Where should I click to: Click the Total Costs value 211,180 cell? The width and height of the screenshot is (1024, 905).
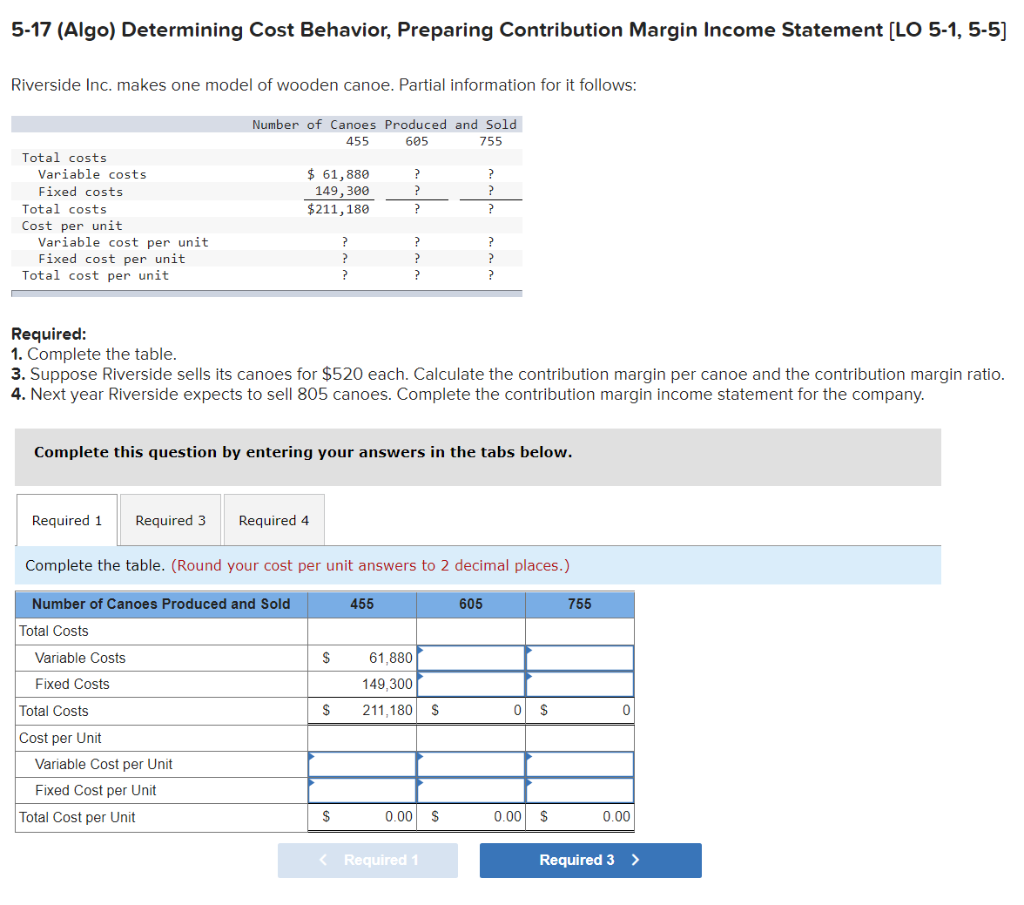point(361,710)
